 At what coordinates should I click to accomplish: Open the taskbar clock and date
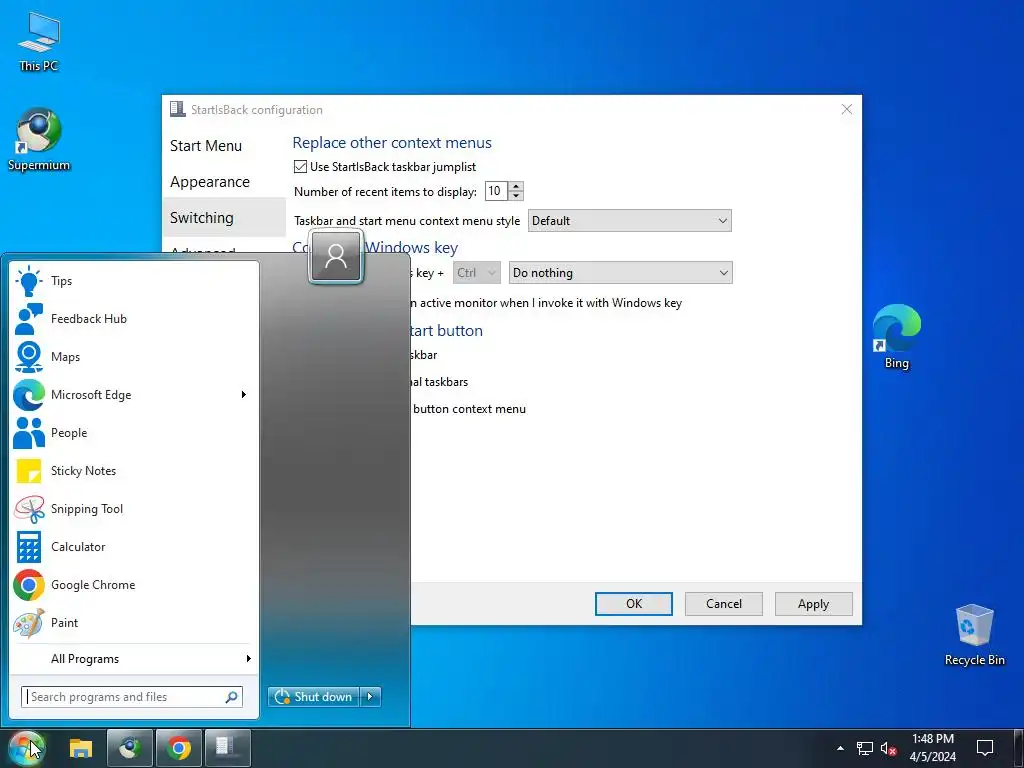tap(933, 748)
